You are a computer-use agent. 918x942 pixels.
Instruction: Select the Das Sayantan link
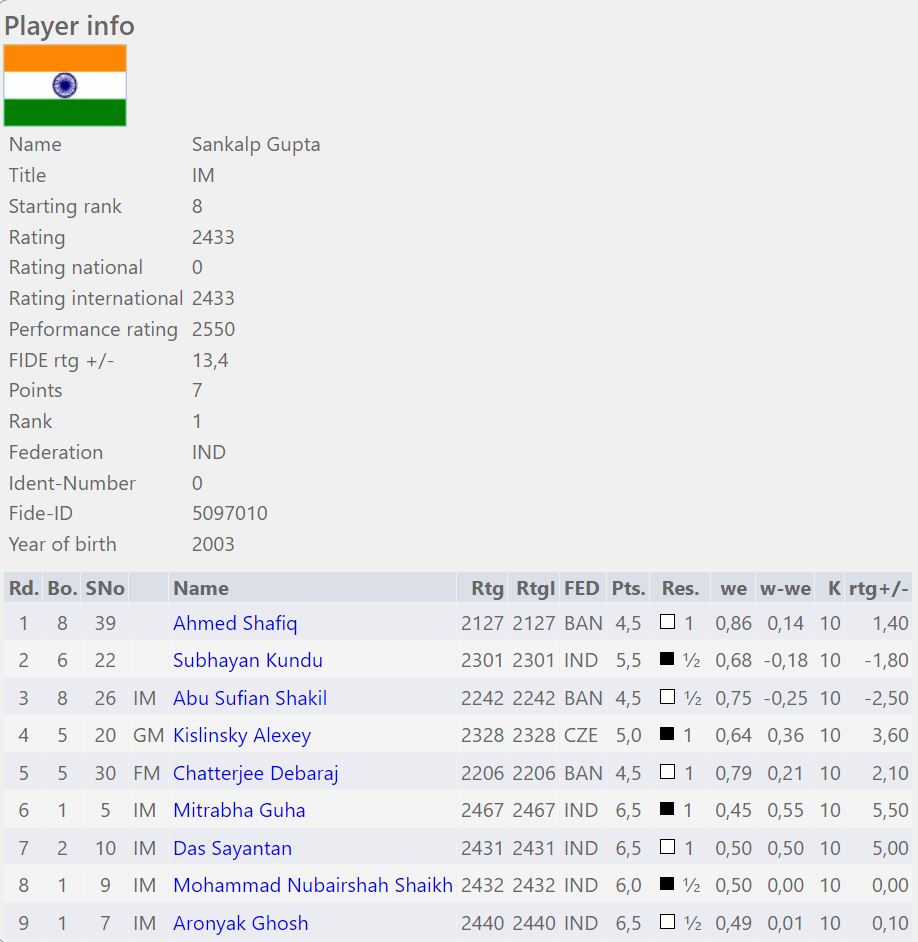point(232,848)
